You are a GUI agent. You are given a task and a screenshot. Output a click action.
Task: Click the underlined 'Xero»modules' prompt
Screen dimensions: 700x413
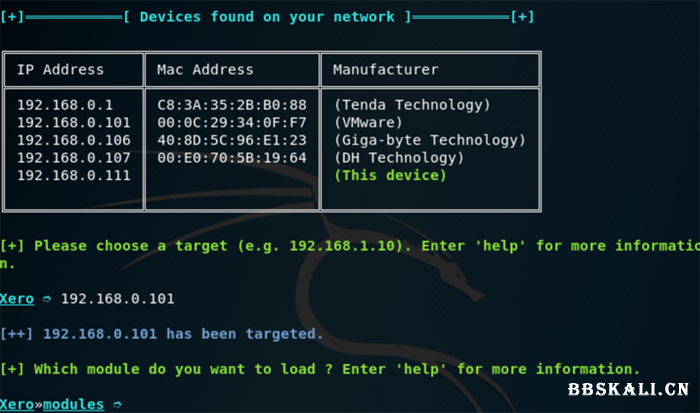coord(52,404)
